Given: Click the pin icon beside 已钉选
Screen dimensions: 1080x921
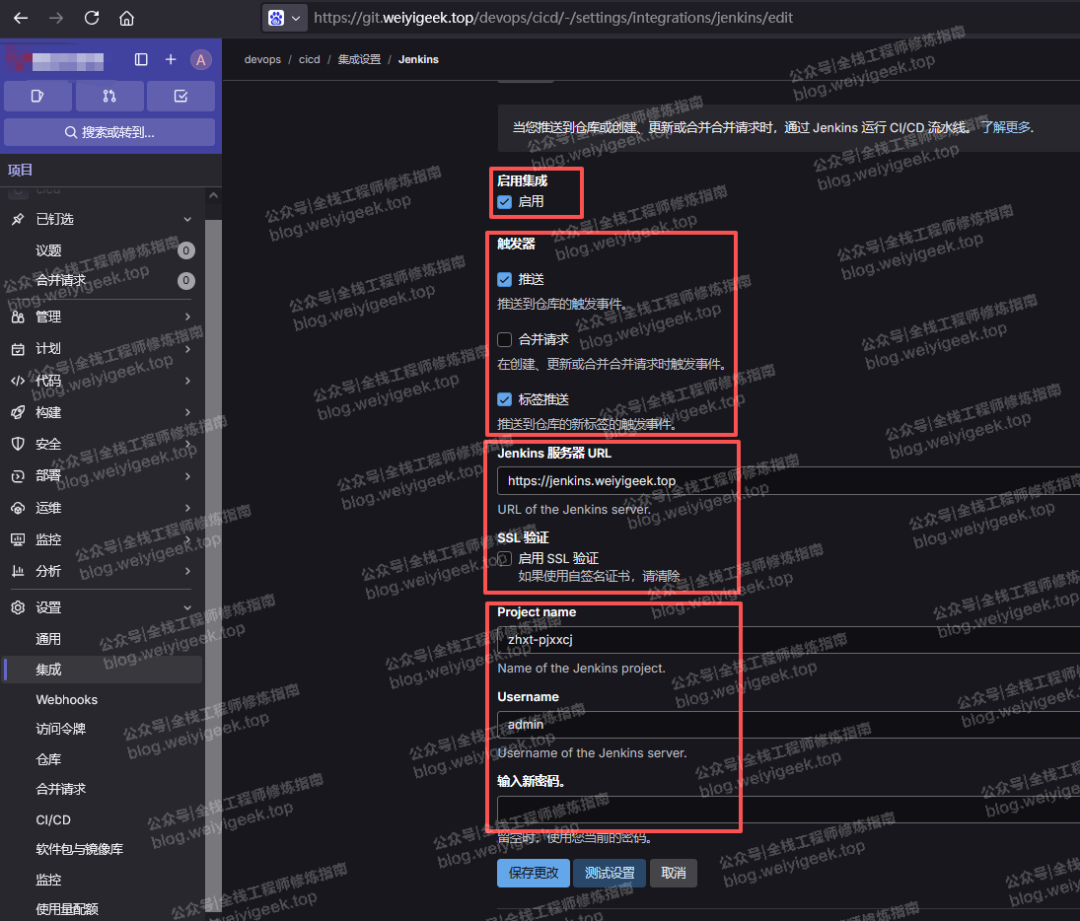Looking at the screenshot, I should pos(18,219).
